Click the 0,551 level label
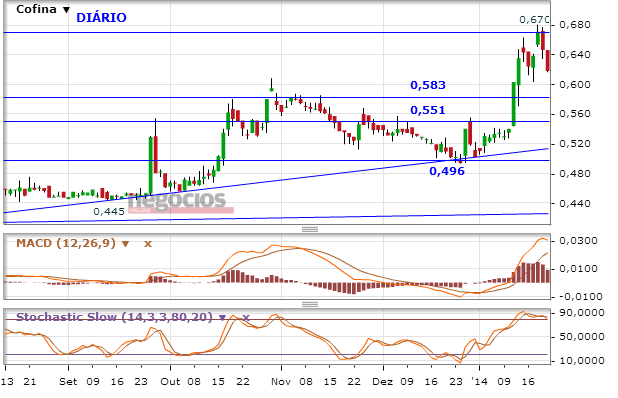 (x=428, y=110)
